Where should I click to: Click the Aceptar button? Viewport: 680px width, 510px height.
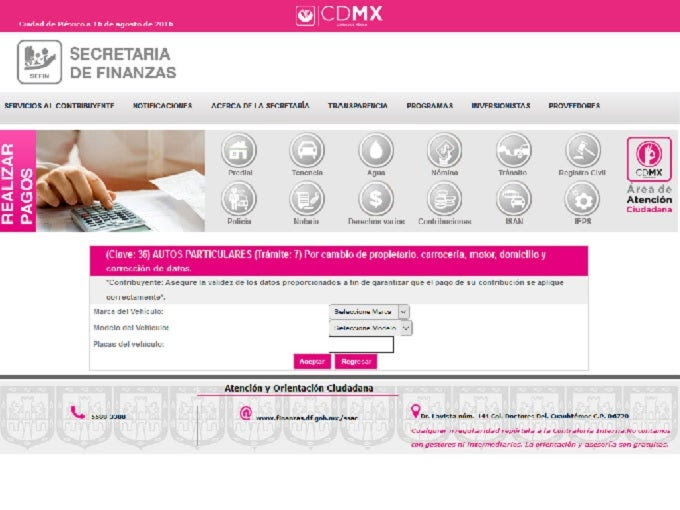pyautogui.click(x=312, y=361)
